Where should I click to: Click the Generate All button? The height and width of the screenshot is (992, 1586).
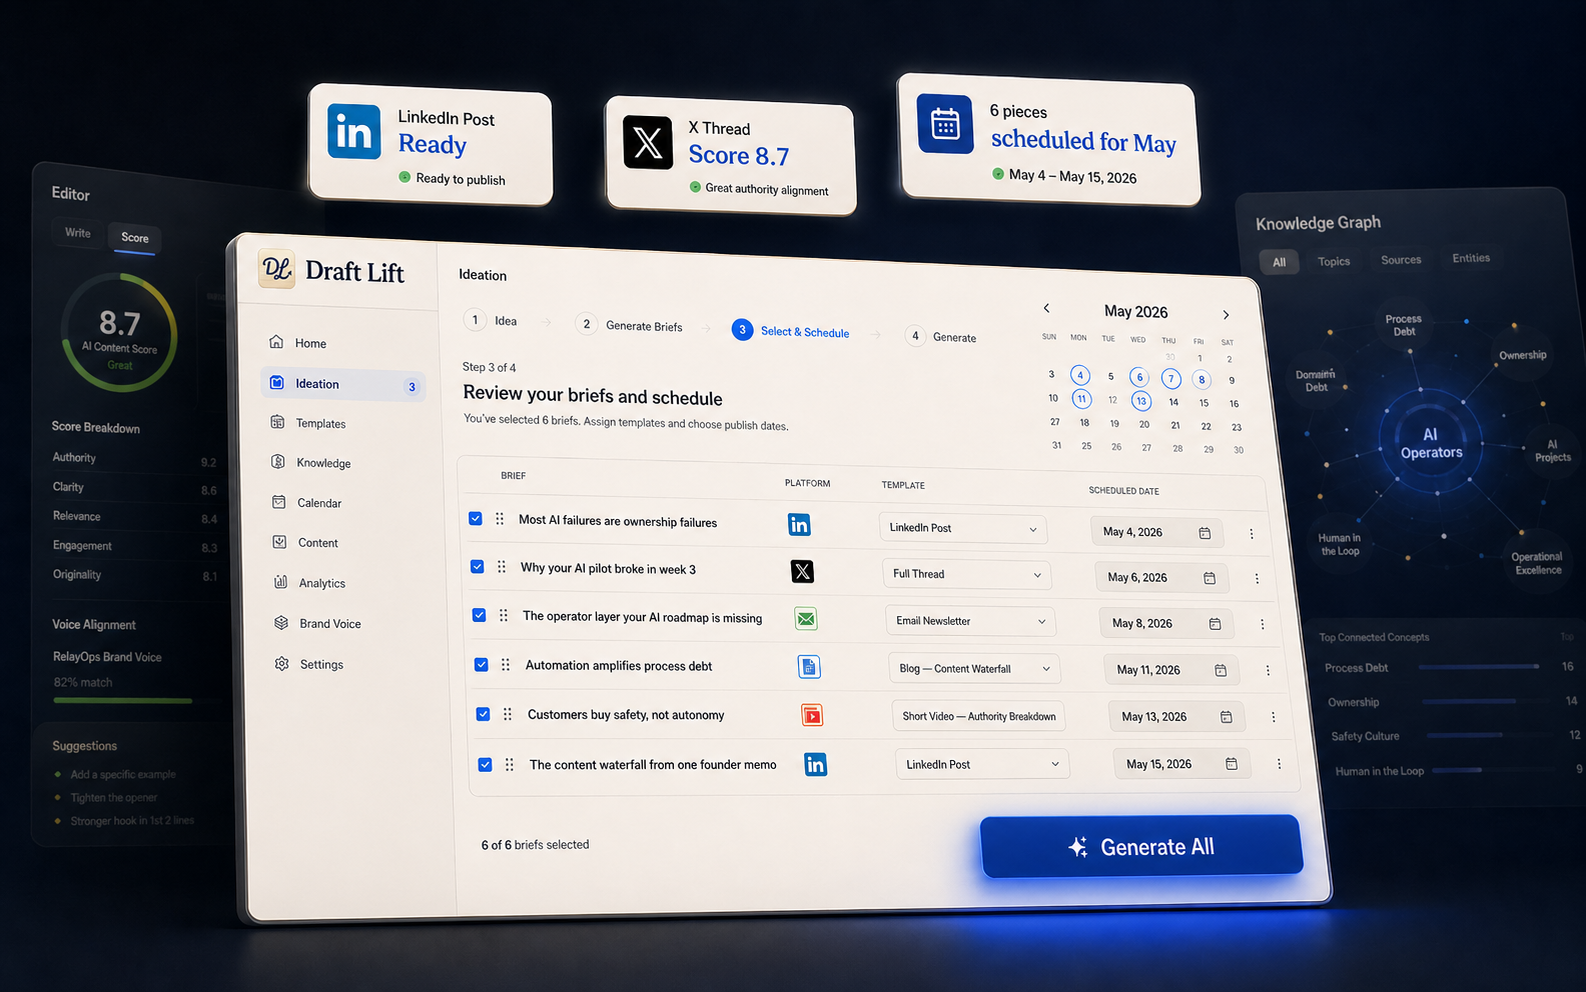click(1141, 846)
